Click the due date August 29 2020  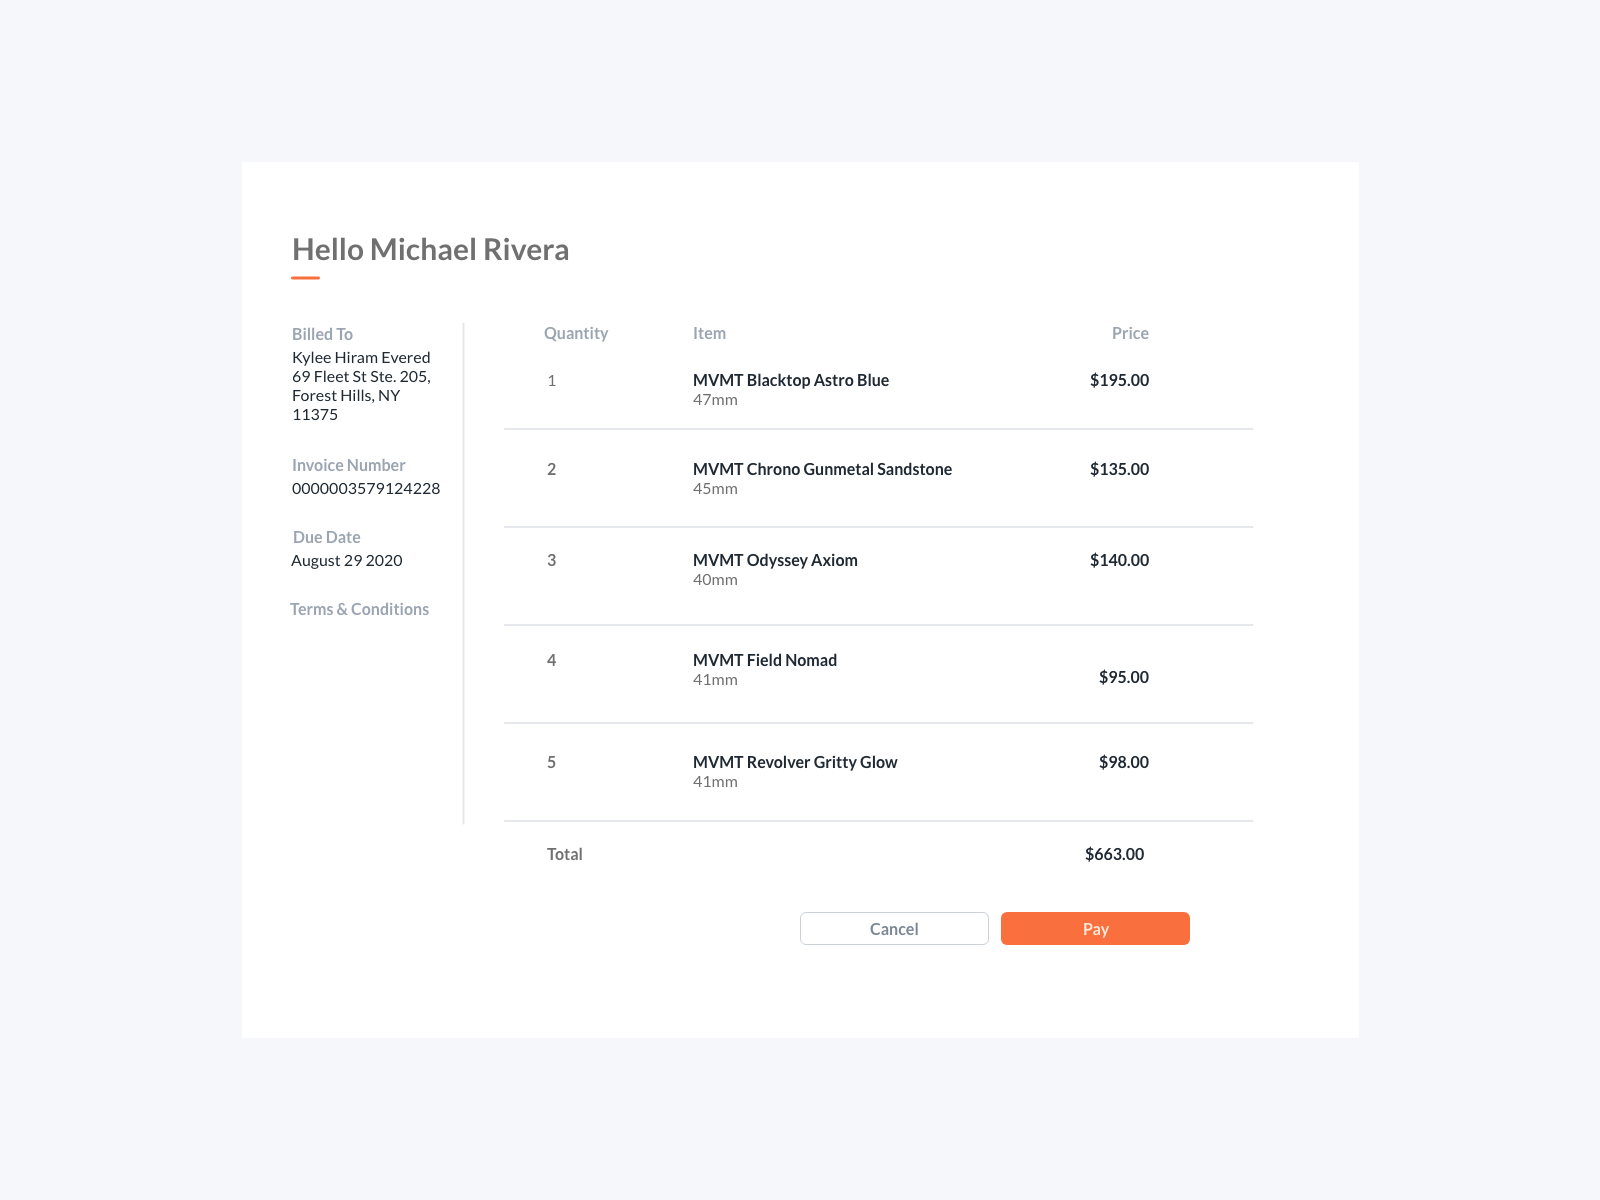point(346,560)
